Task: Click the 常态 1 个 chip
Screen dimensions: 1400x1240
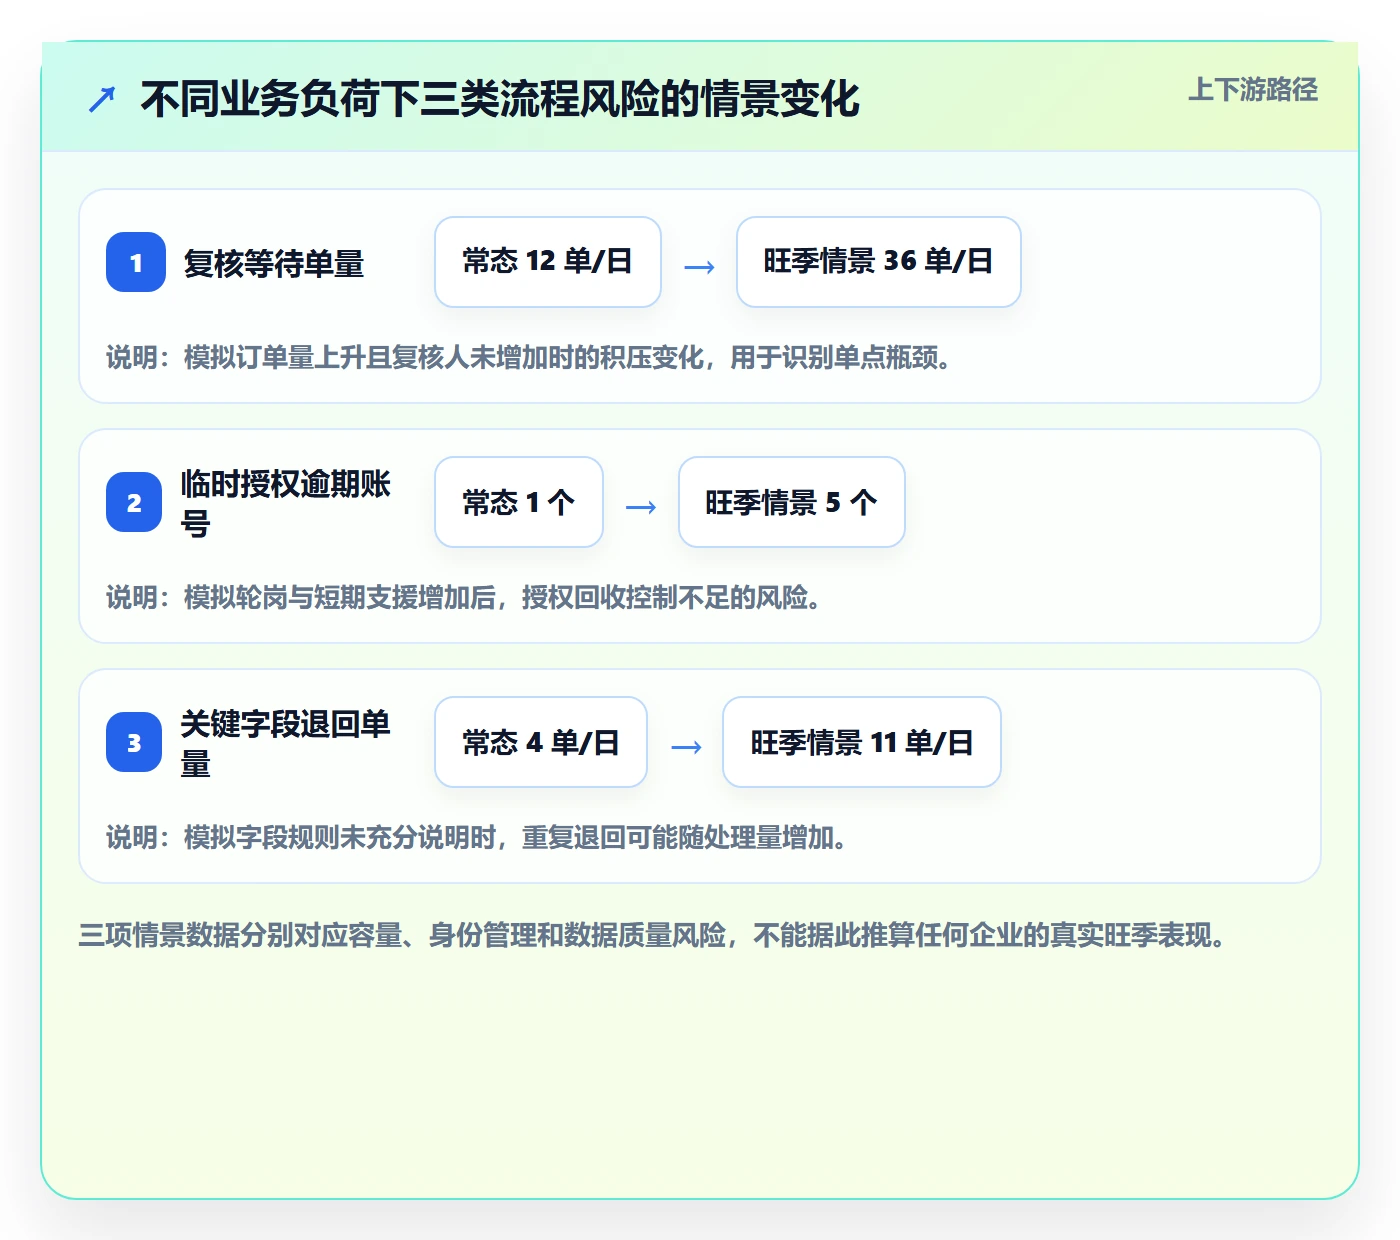Action: [x=519, y=502]
